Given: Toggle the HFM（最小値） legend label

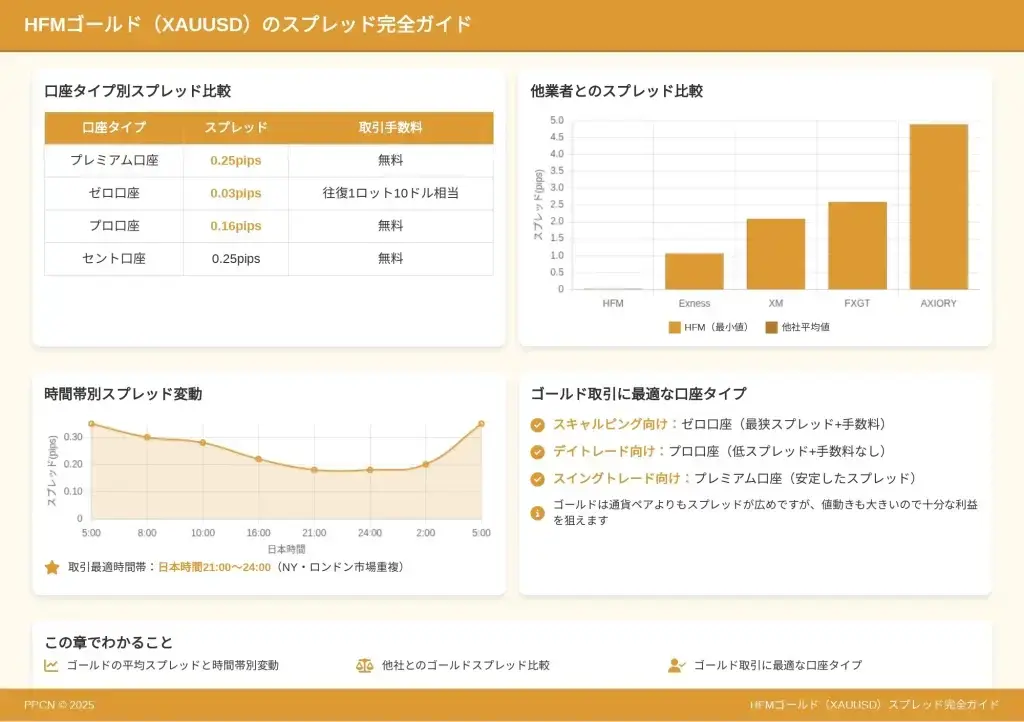Looking at the screenshot, I should point(717,327).
